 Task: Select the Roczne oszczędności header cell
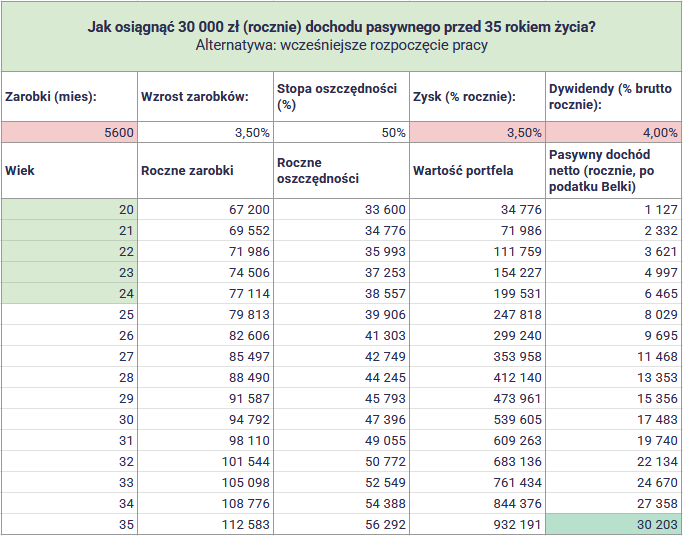[341, 171]
